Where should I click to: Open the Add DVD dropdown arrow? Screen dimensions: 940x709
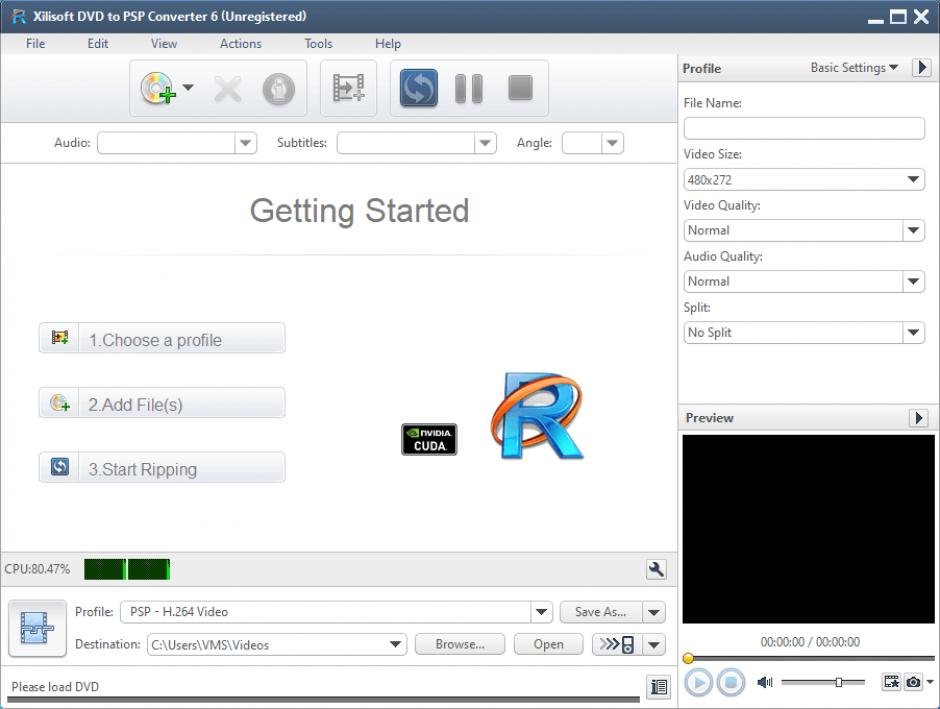pyautogui.click(x=188, y=88)
